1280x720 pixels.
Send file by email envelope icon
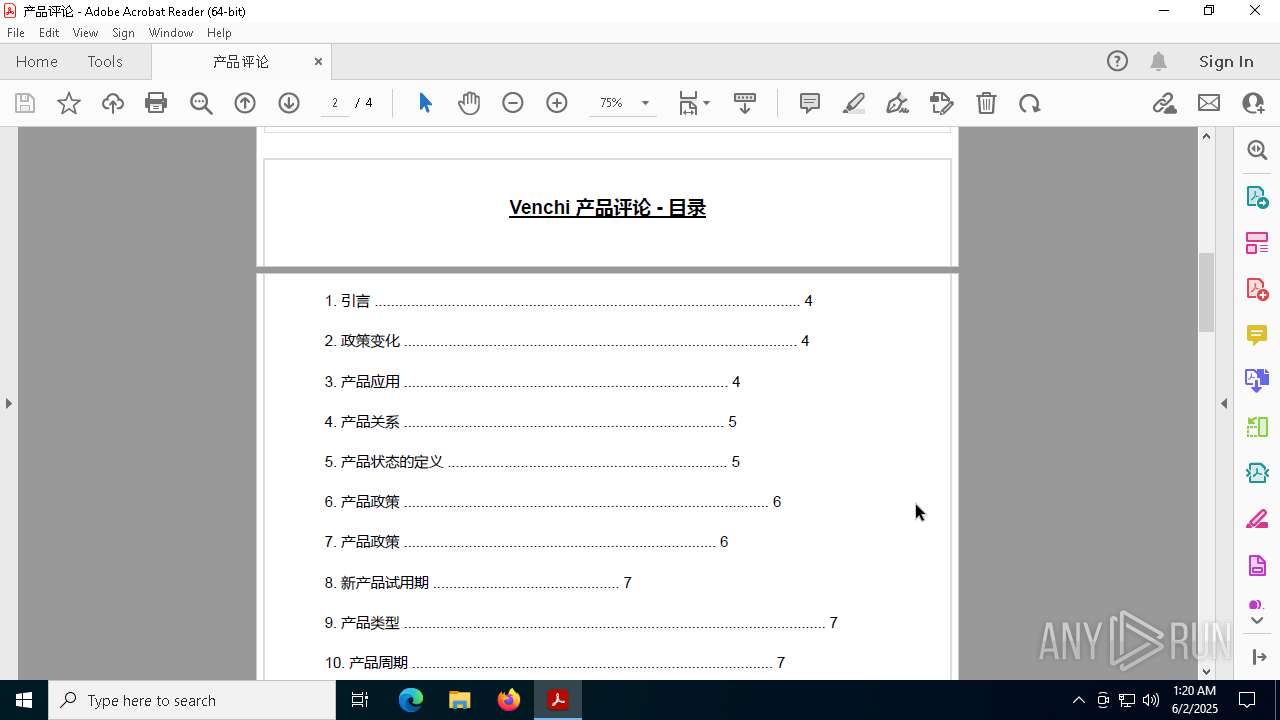[x=1209, y=103]
